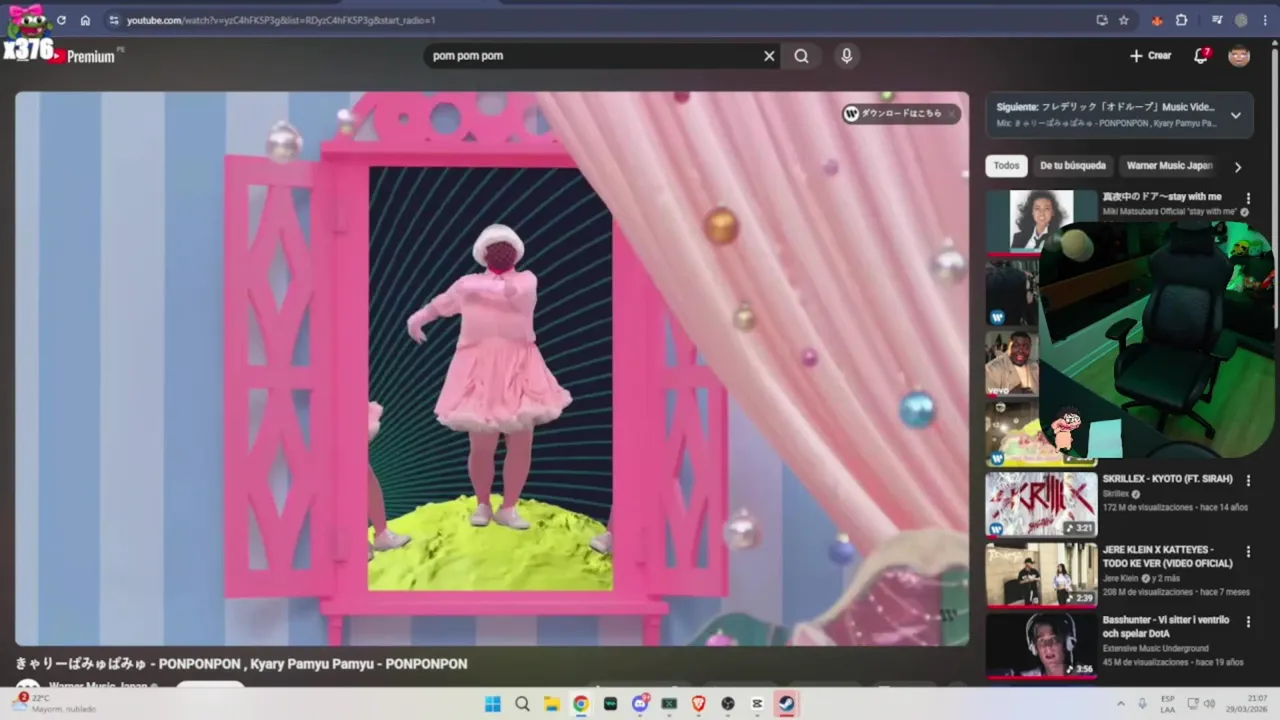Select the Todos filter chip
Screen dimensions: 1280x720
click(x=1006, y=166)
